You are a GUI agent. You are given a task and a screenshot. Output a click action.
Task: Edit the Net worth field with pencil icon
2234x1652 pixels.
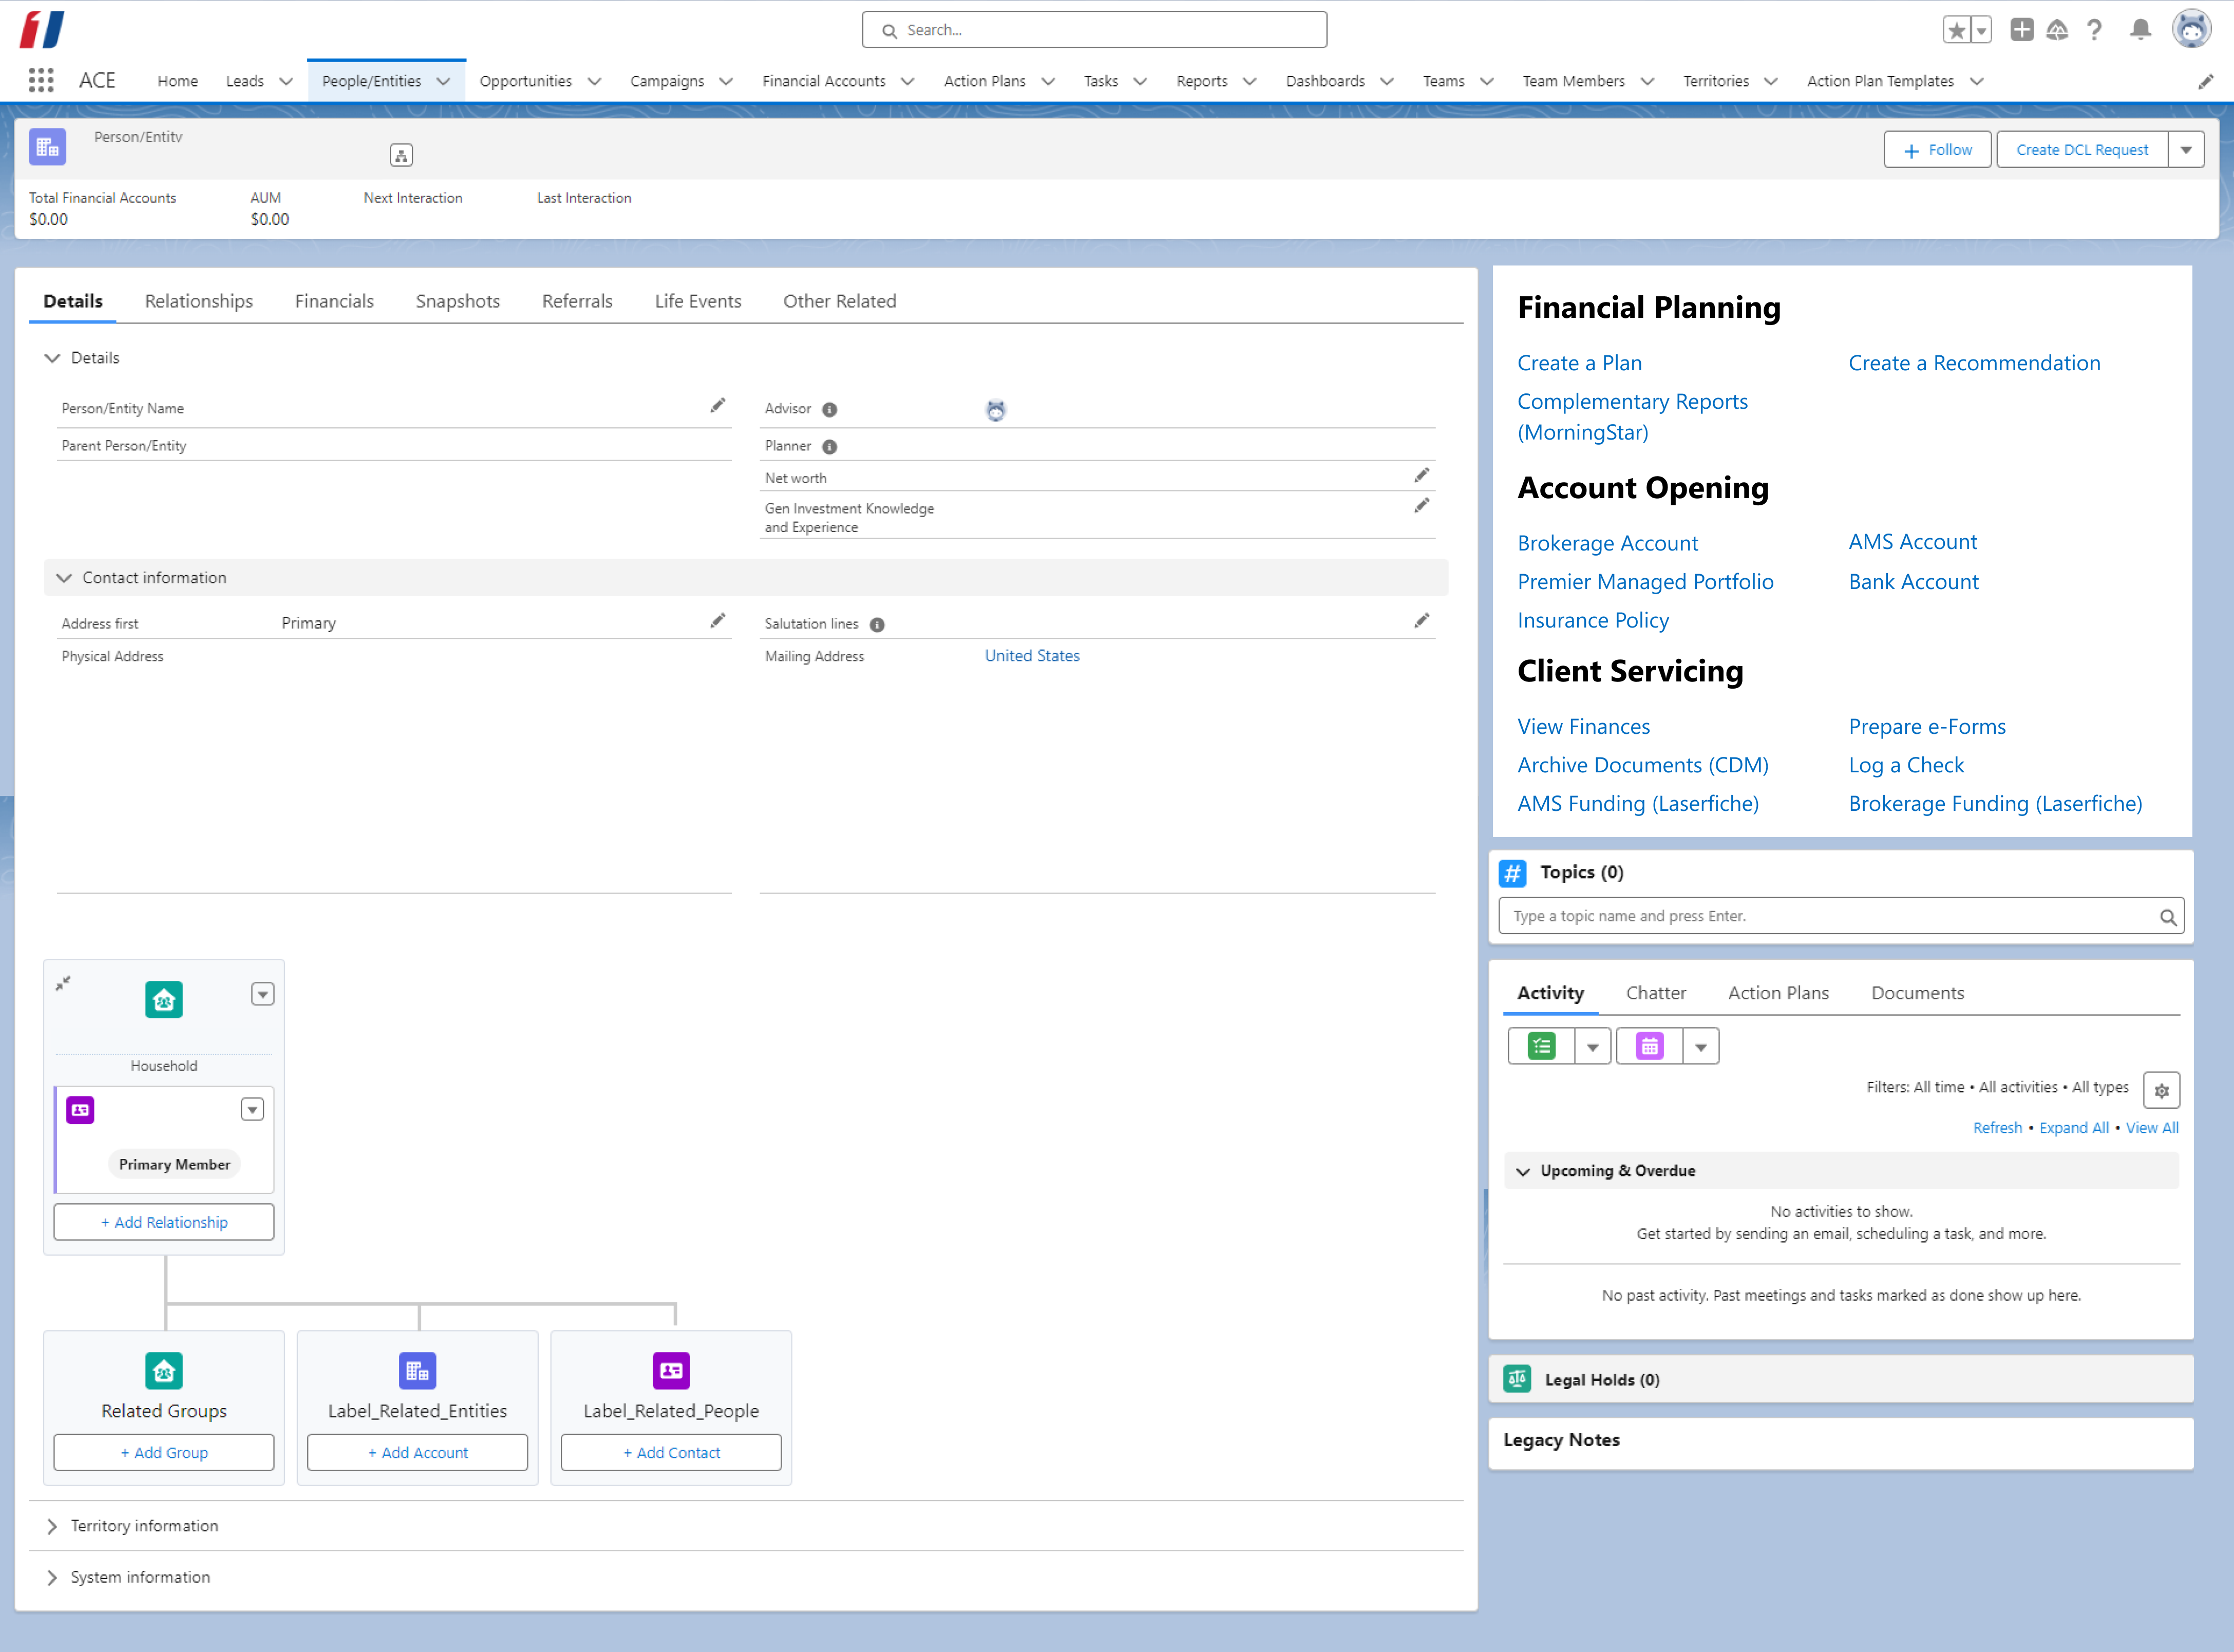click(x=1422, y=475)
